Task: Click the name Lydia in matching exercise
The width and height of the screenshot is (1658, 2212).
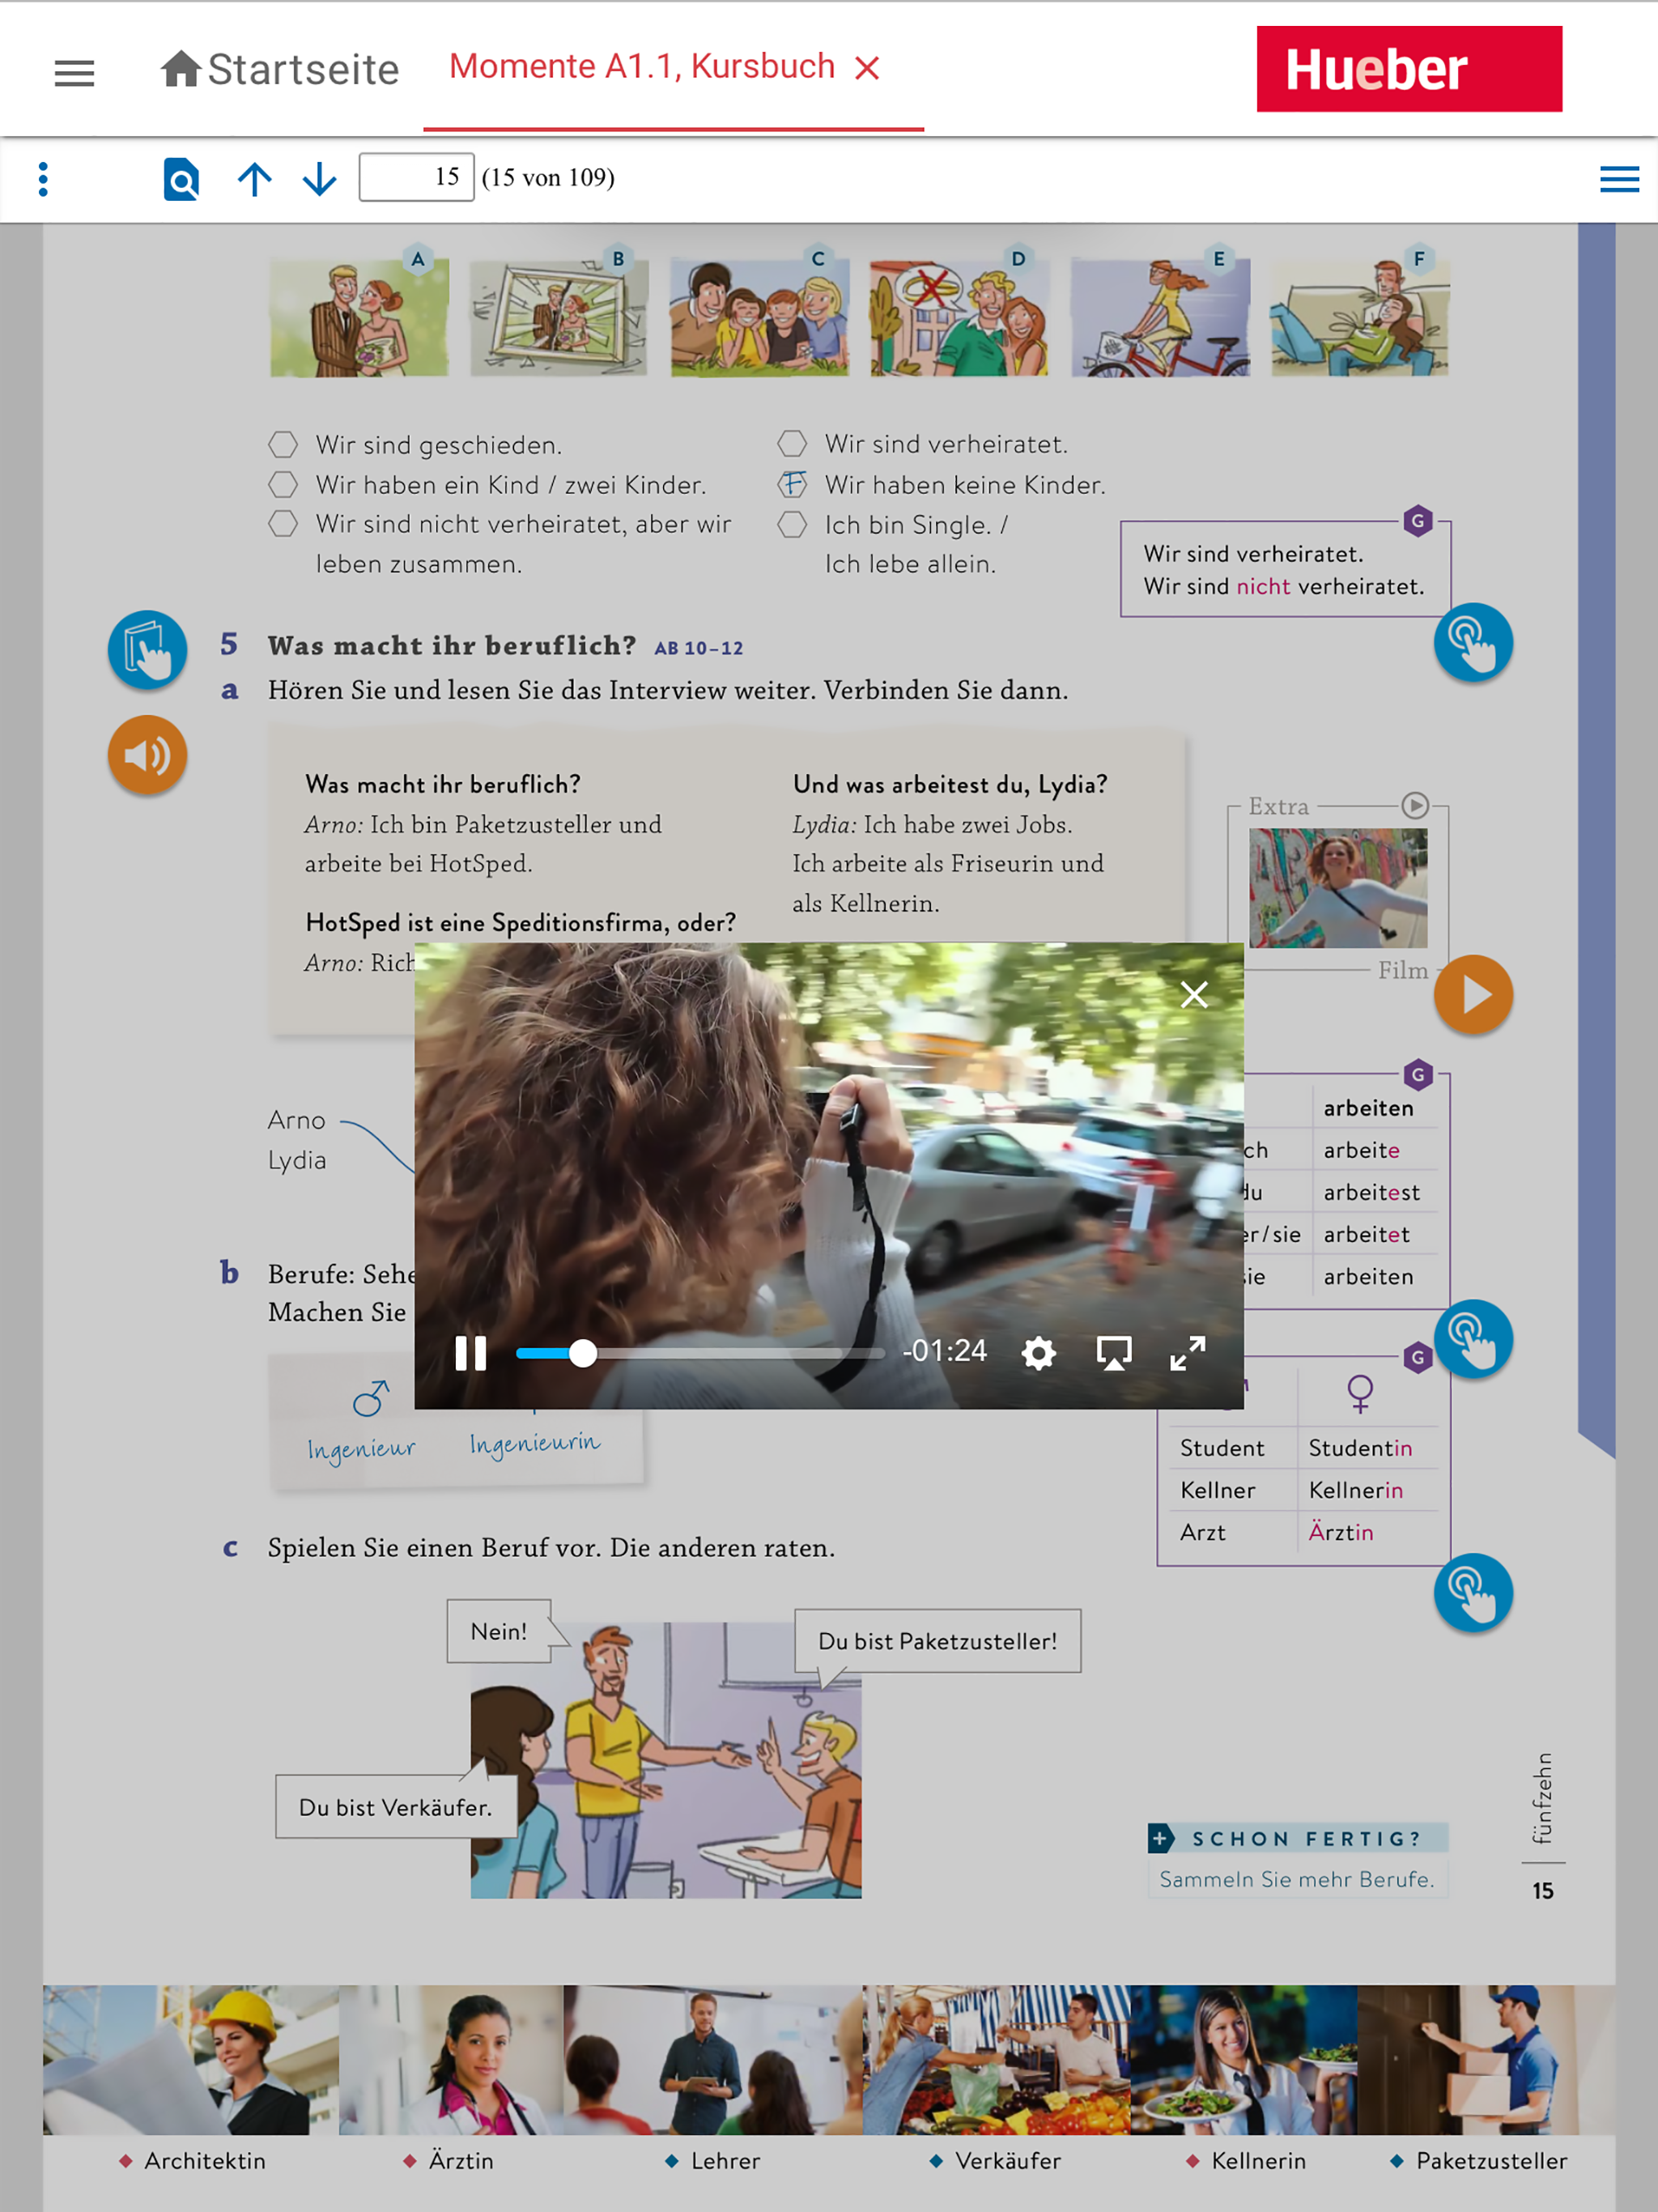Action: pyautogui.click(x=297, y=1160)
